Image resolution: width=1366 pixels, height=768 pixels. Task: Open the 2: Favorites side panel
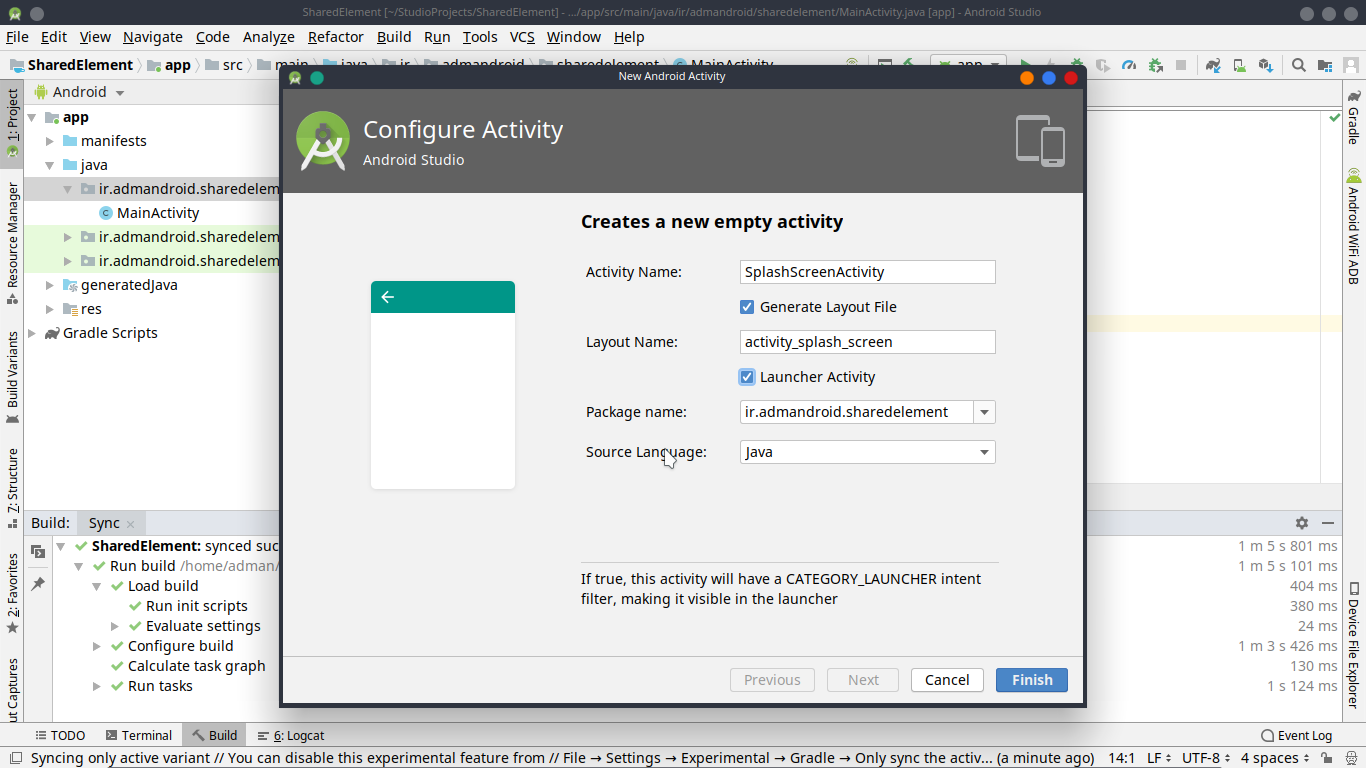coord(12,593)
